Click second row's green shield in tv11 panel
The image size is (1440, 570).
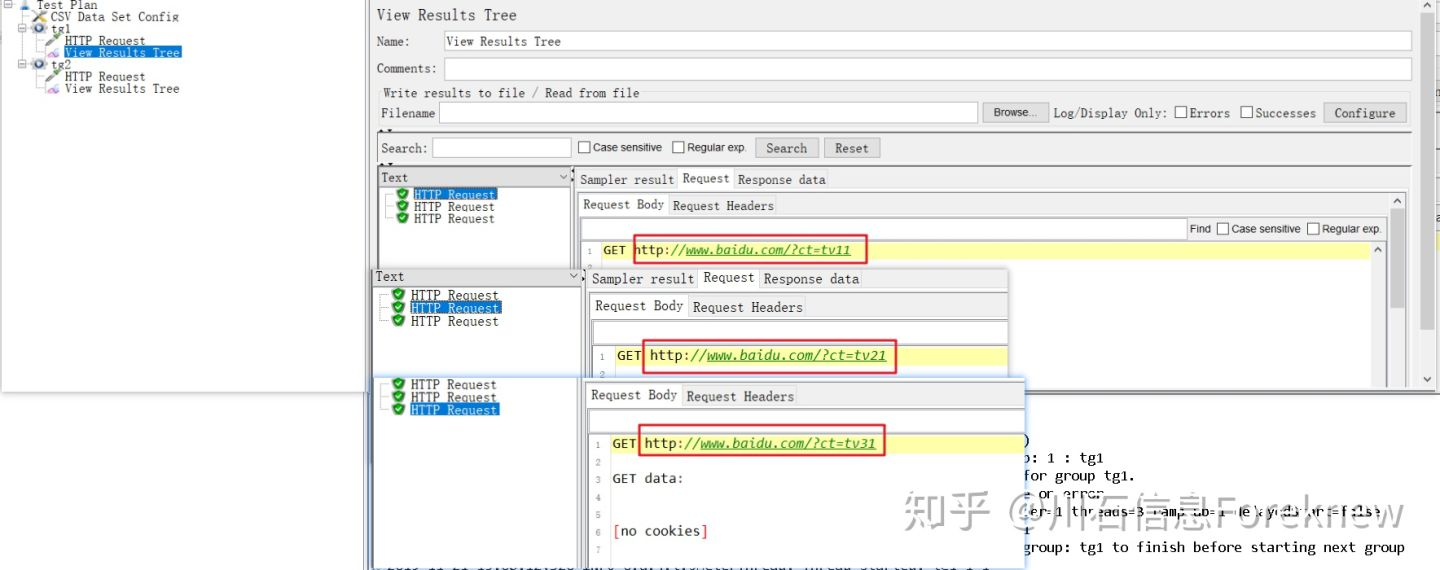coord(402,206)
